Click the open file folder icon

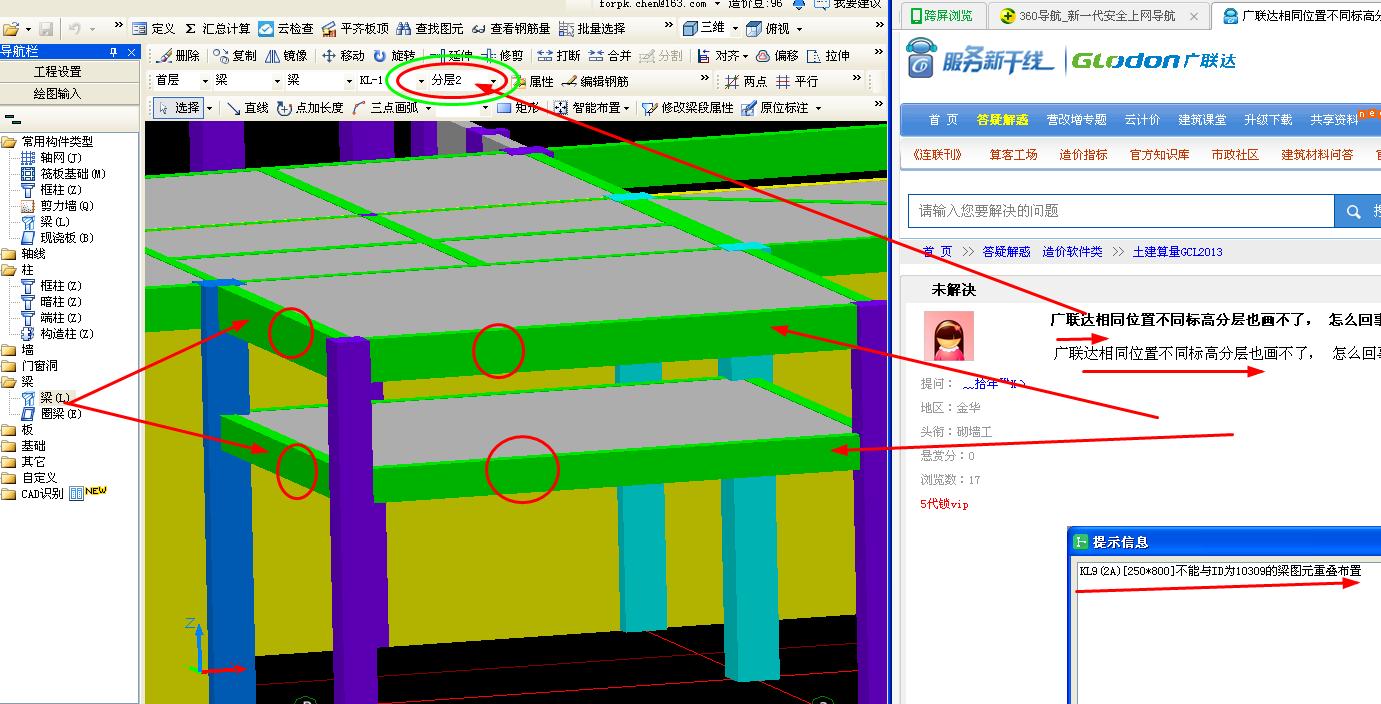[11, 30]
